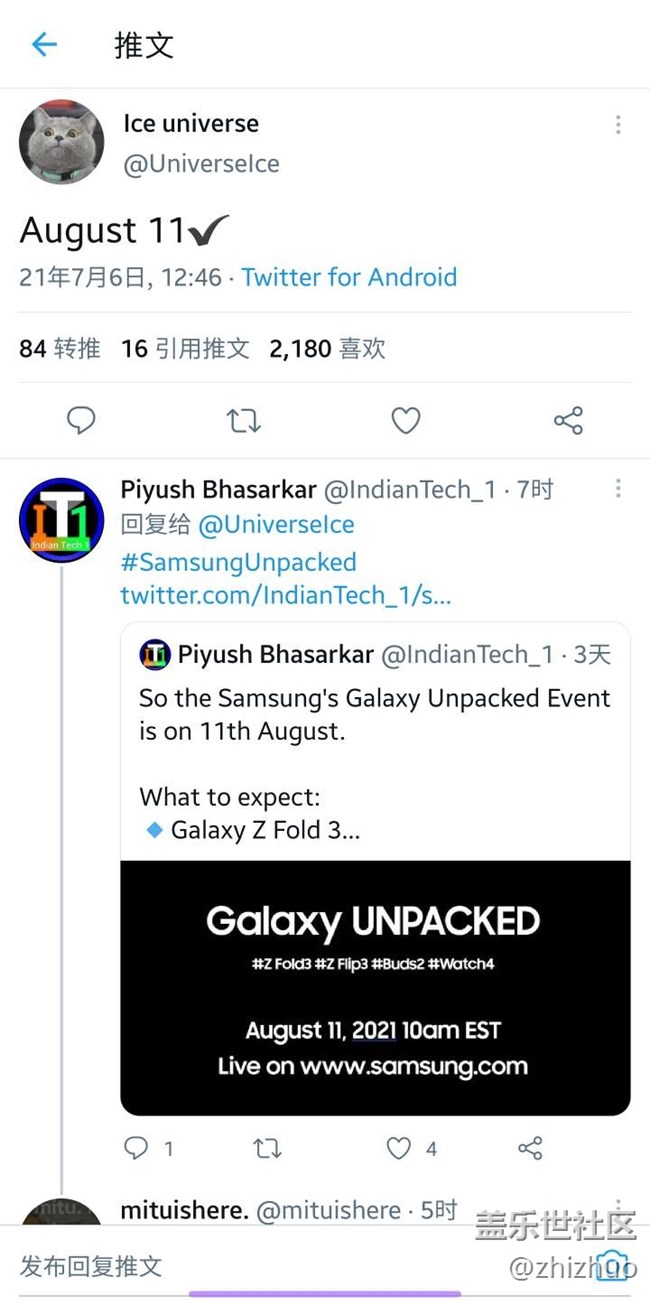Tap the reply tweet input field
The image size is (650, 1305).
(250, 1267)
